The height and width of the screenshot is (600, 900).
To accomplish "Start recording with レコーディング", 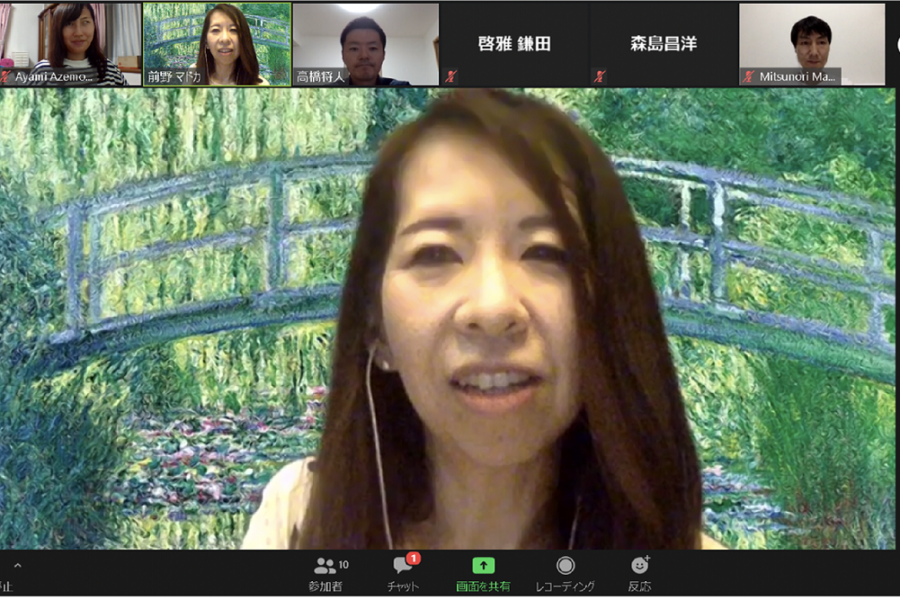I will (565, 574).
